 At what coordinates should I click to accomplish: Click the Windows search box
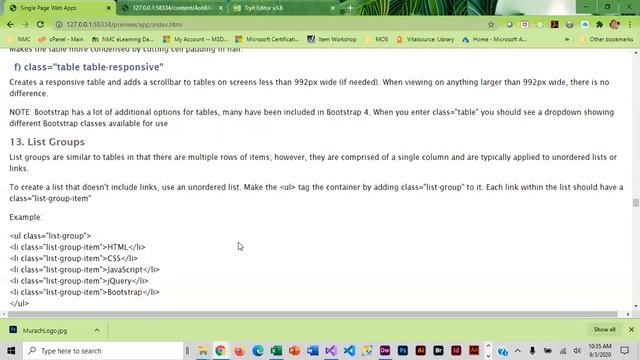[103, 351]
